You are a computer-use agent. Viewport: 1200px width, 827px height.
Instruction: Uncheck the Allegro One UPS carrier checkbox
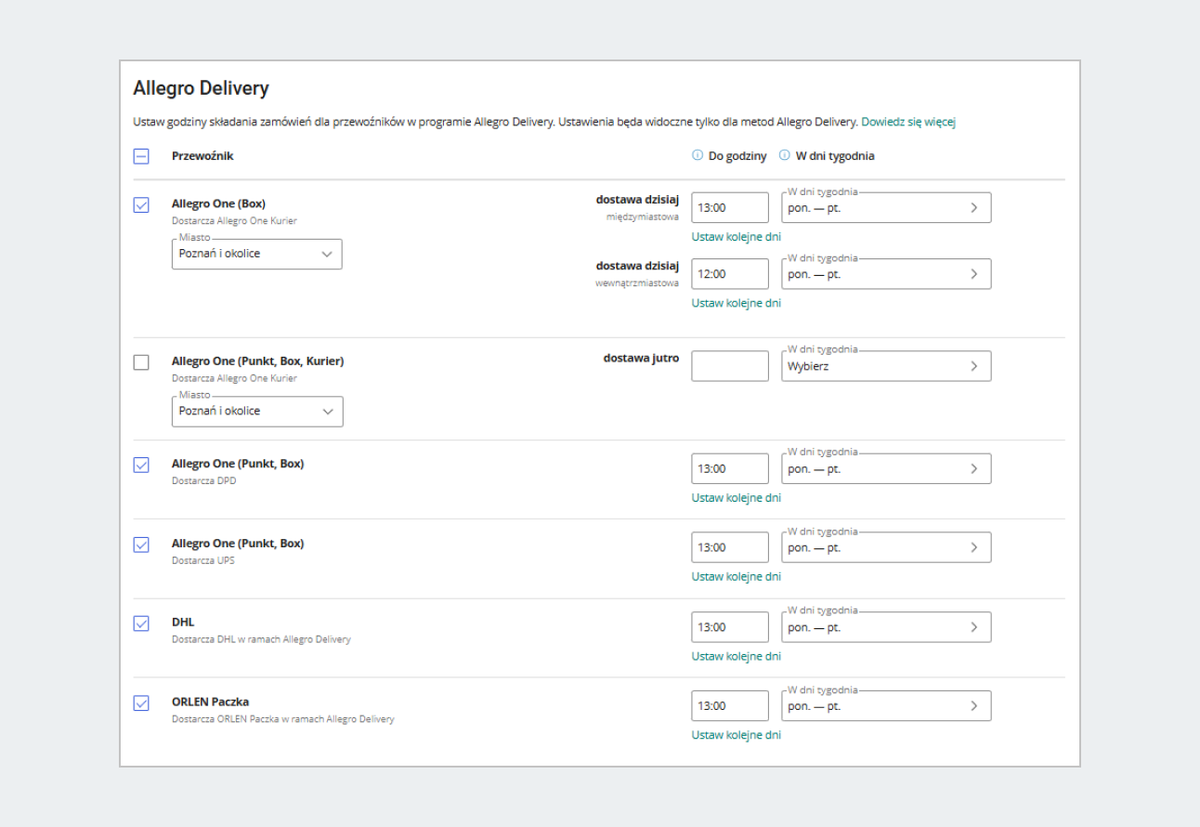coord(141,545)
